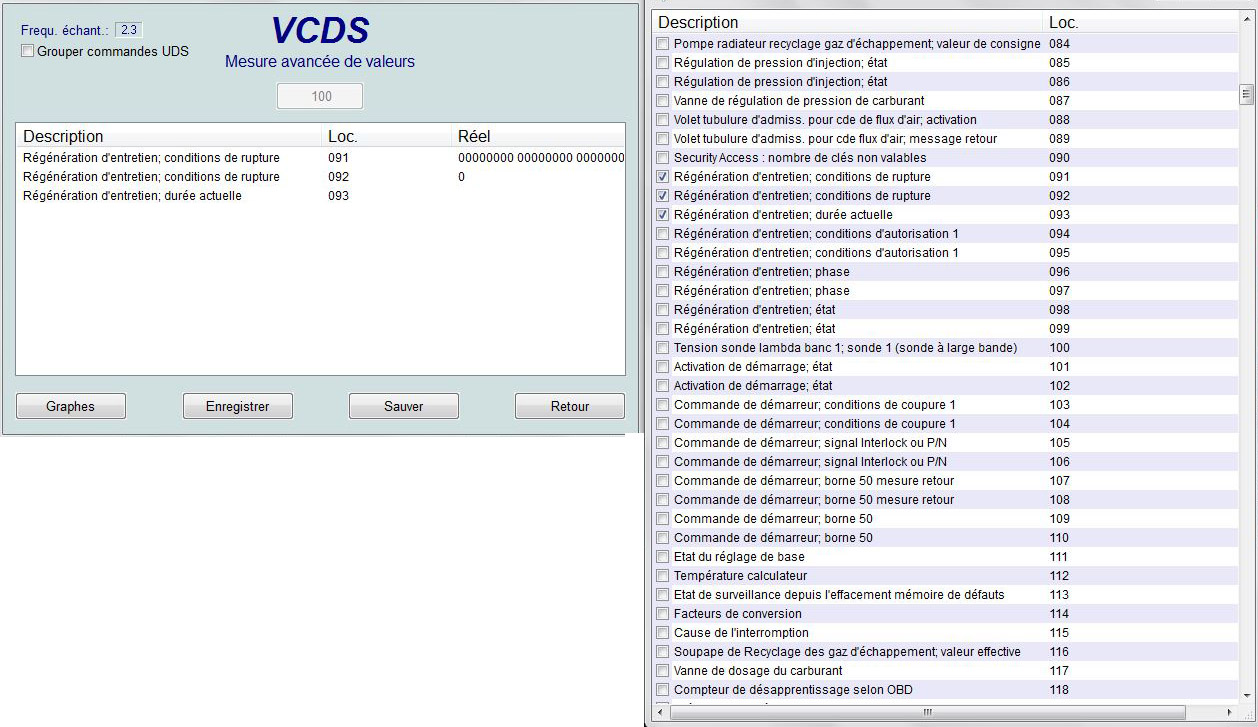The image size is (1258, 727).
Task: Check conditions d'autorisation 1 at Loc. 095
Action: point(662,253)
